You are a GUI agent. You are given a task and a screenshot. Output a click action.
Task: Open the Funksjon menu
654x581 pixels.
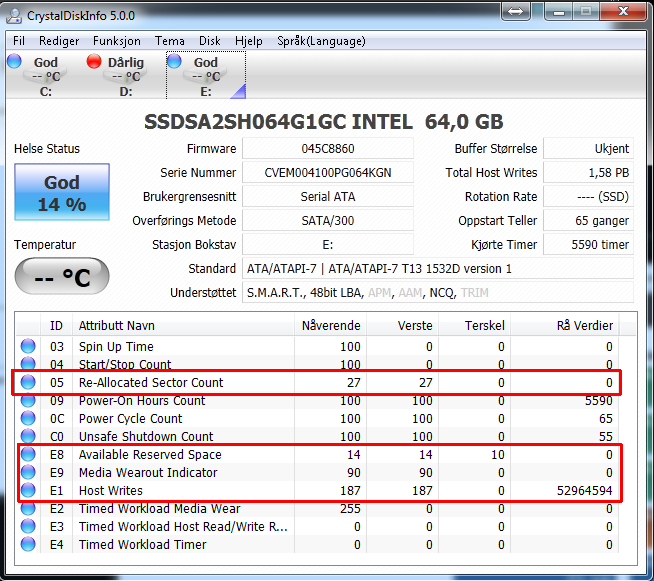coord(117,41)
